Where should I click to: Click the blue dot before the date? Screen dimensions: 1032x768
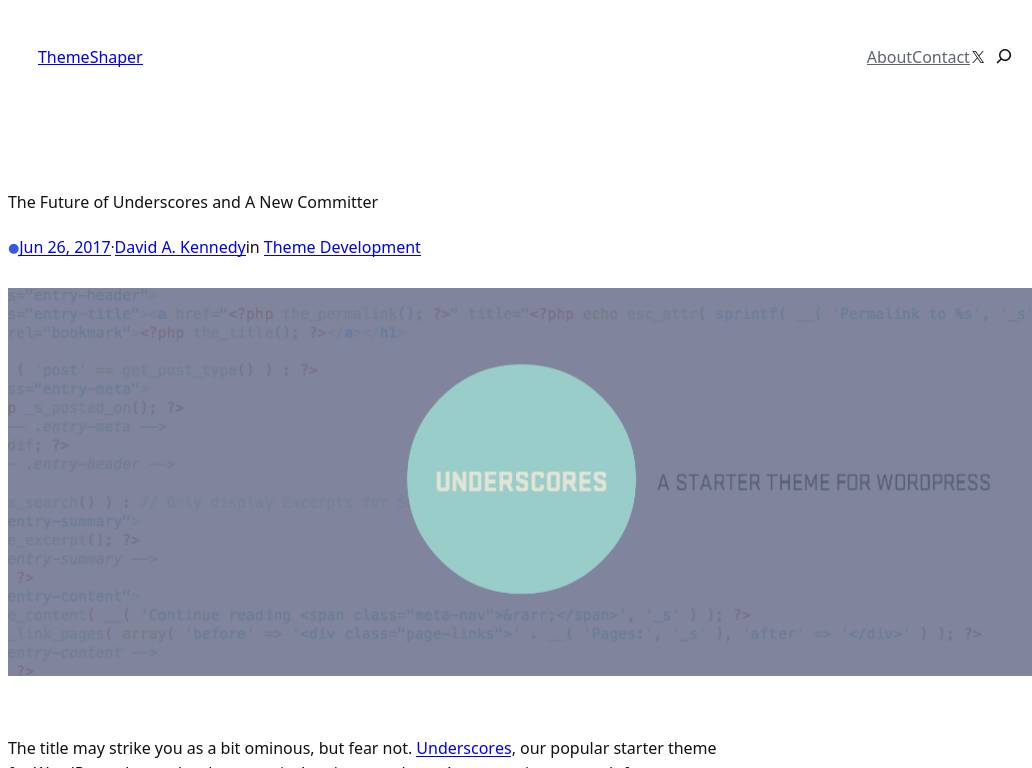[13, 249]
